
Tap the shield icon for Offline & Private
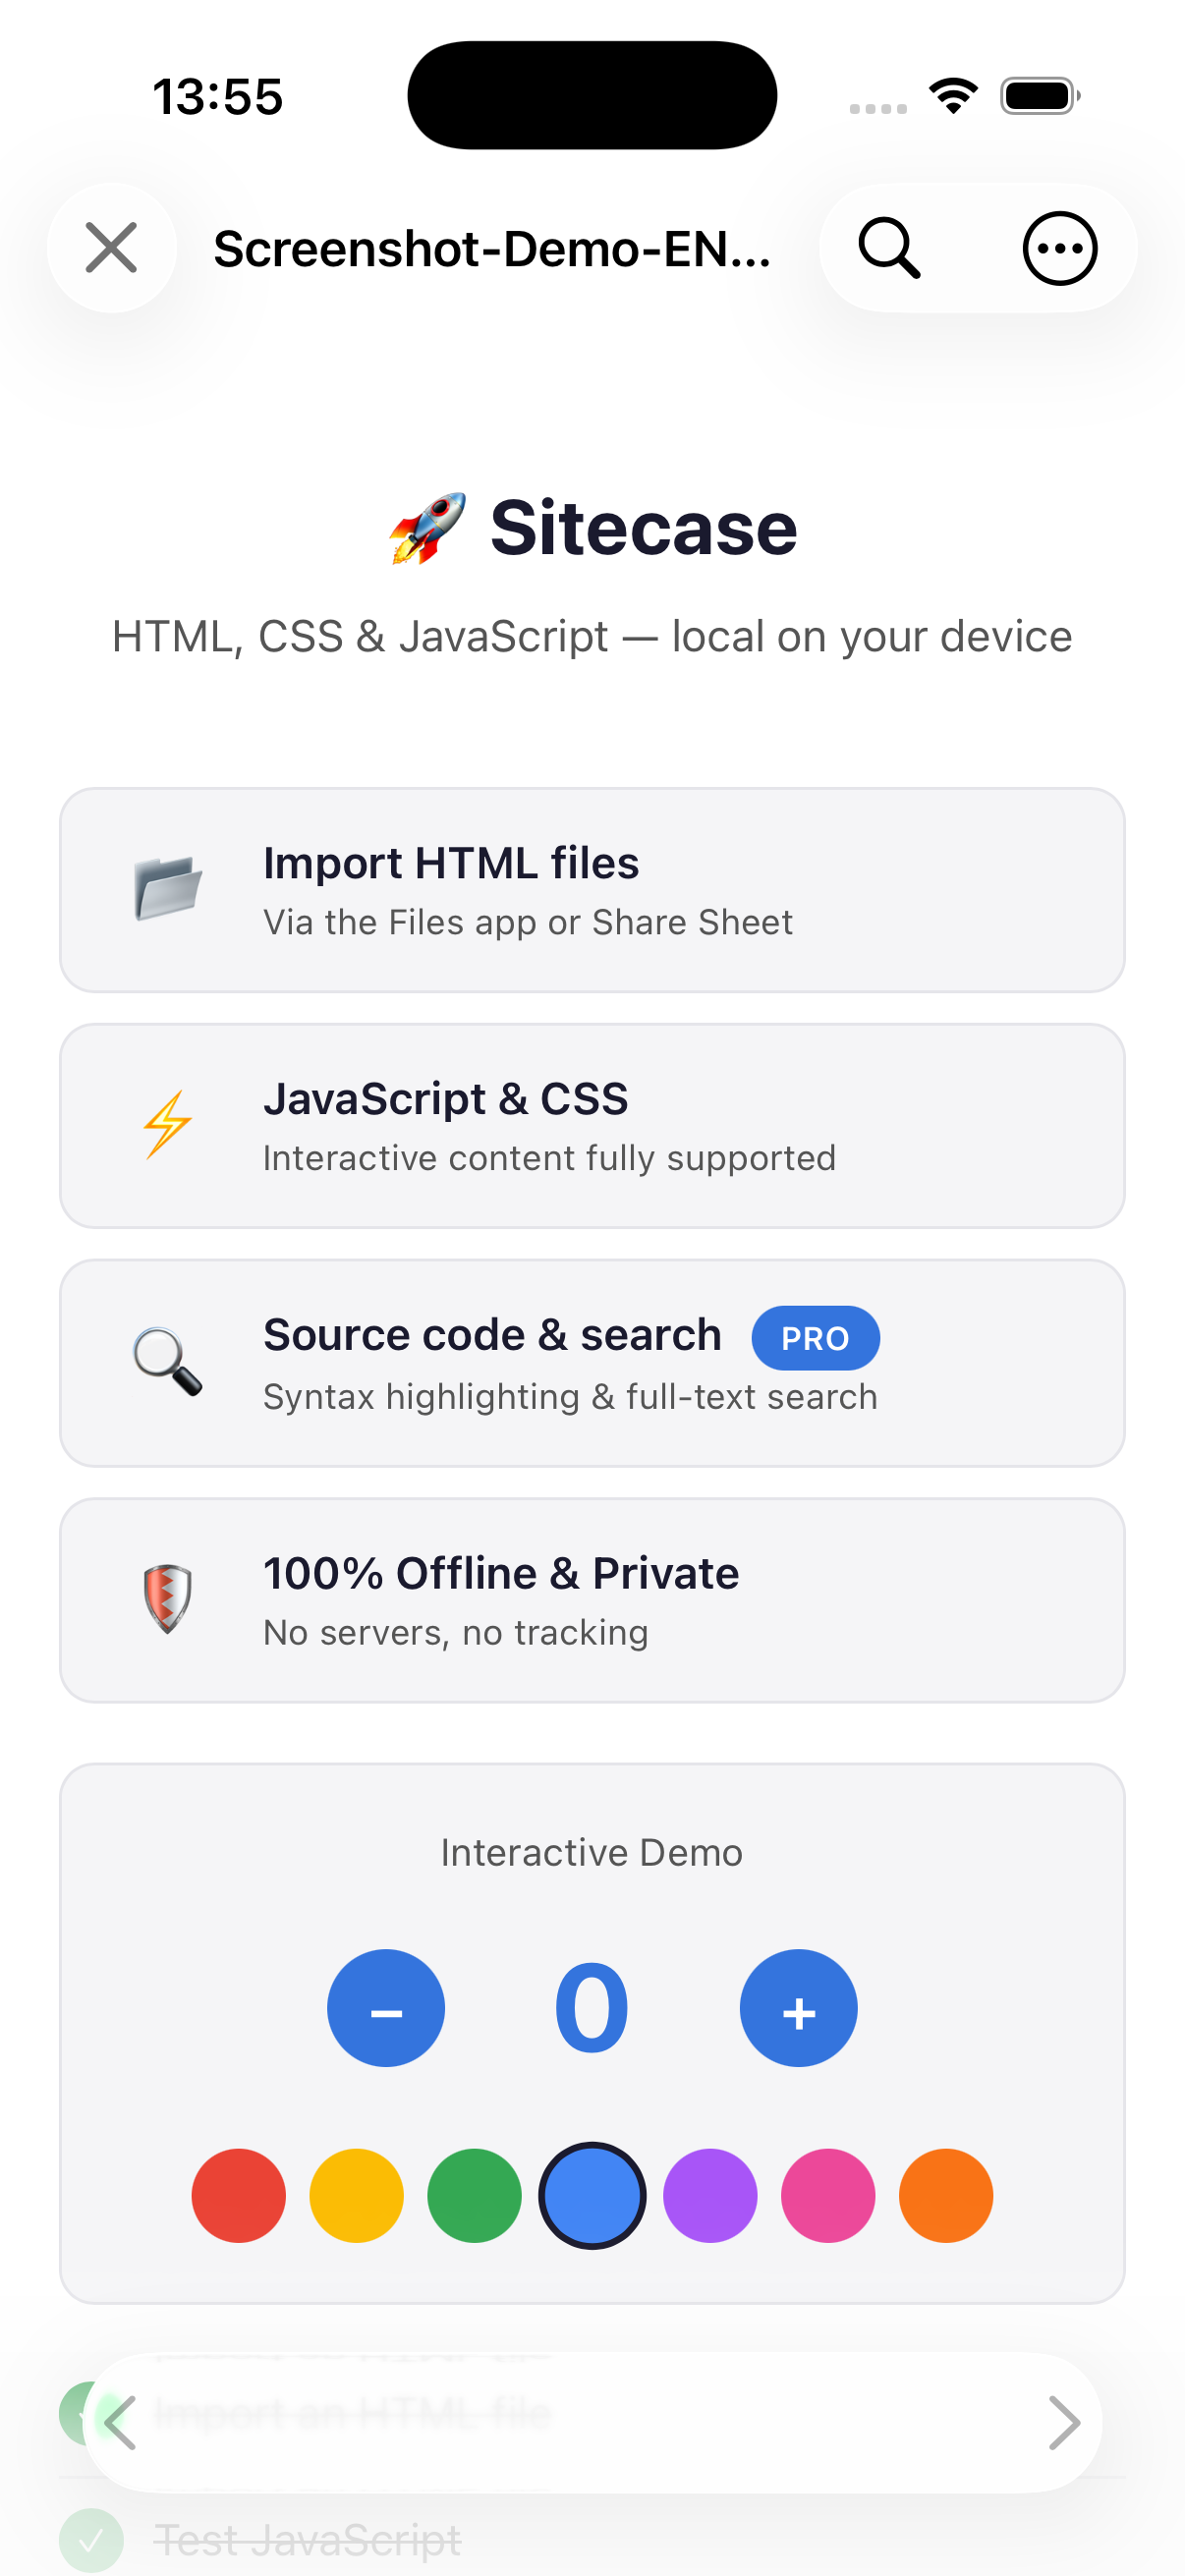click(168, 1598)
